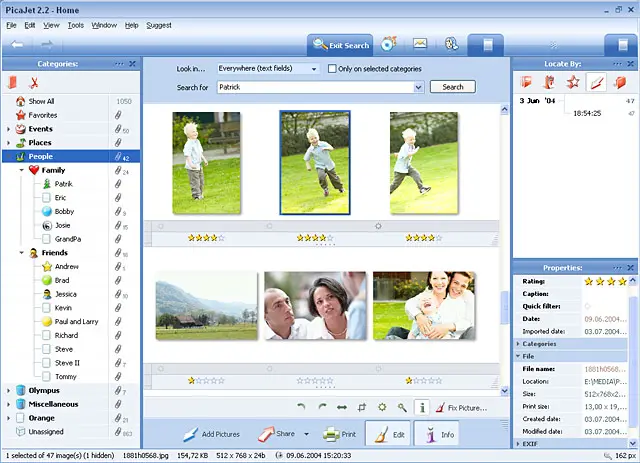
Task: Tick the checkbox next to Eric
Action: [47, 198]
